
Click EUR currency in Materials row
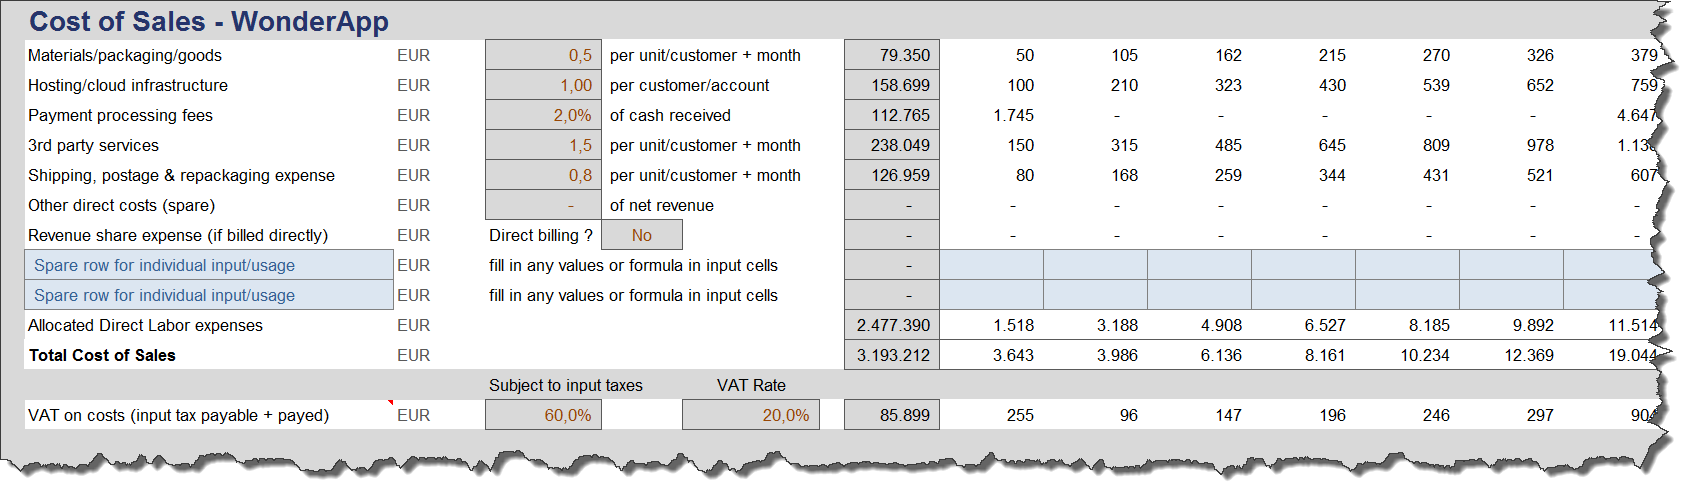pyautogui.click(x=414, y=56)
